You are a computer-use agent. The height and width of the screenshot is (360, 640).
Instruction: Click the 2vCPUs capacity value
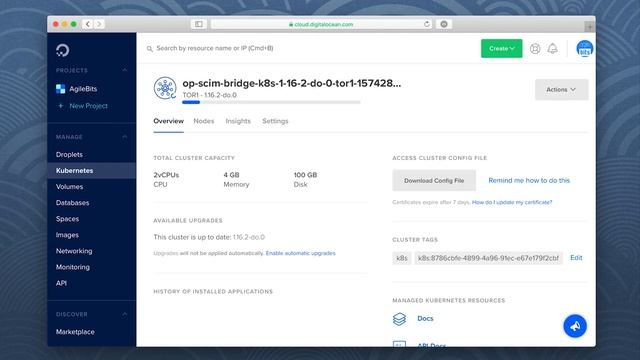click(166, 175)
